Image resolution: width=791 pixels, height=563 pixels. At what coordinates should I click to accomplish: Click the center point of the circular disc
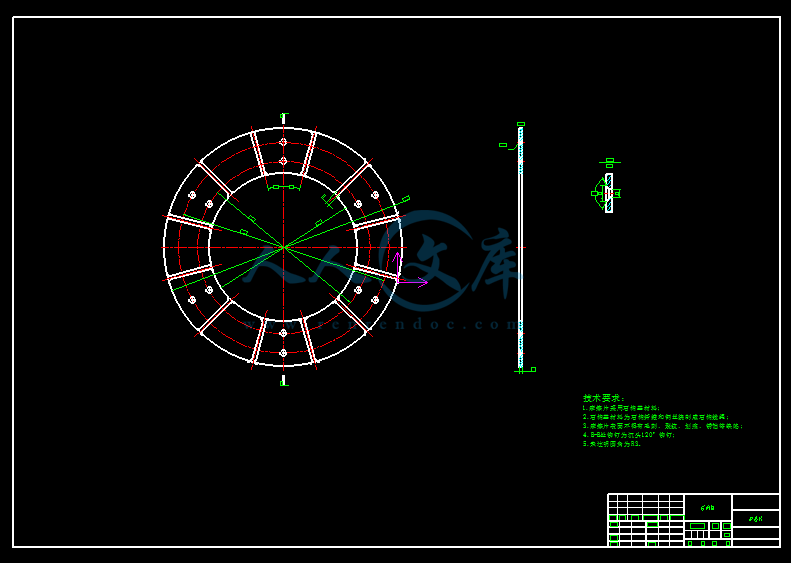[x=283, y=247]
